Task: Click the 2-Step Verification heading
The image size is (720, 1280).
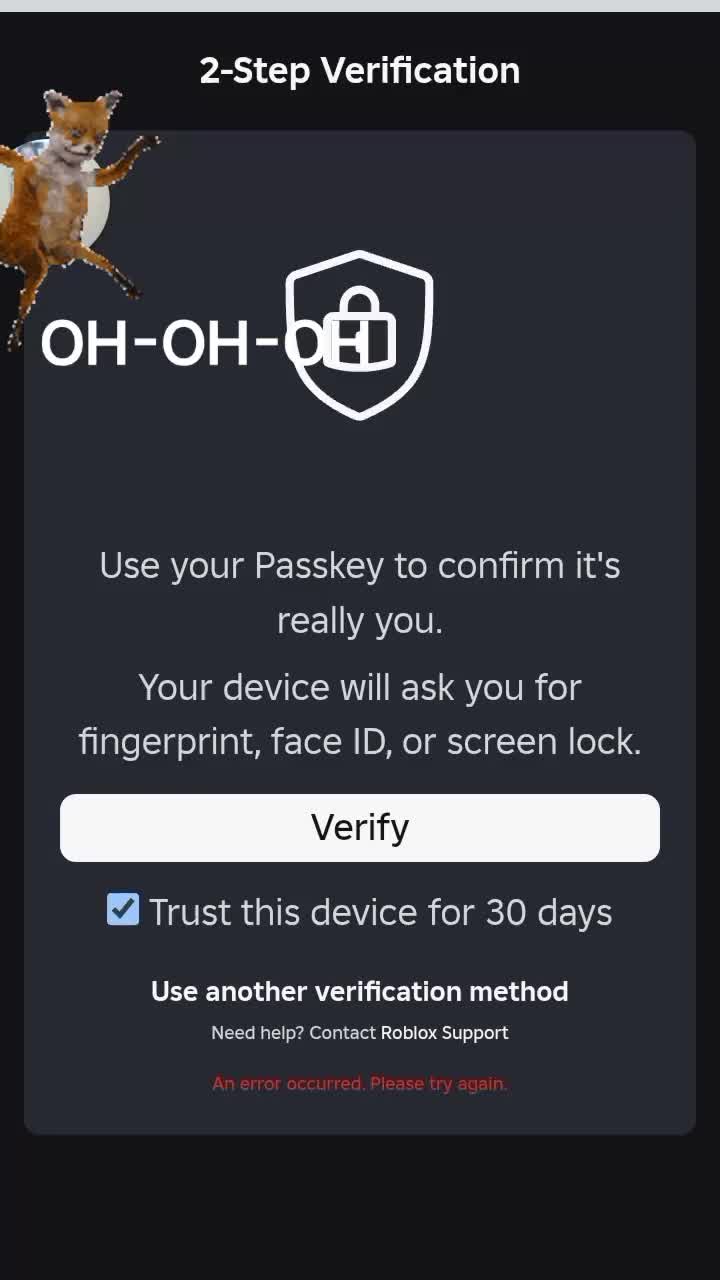Action: (360, 71)
